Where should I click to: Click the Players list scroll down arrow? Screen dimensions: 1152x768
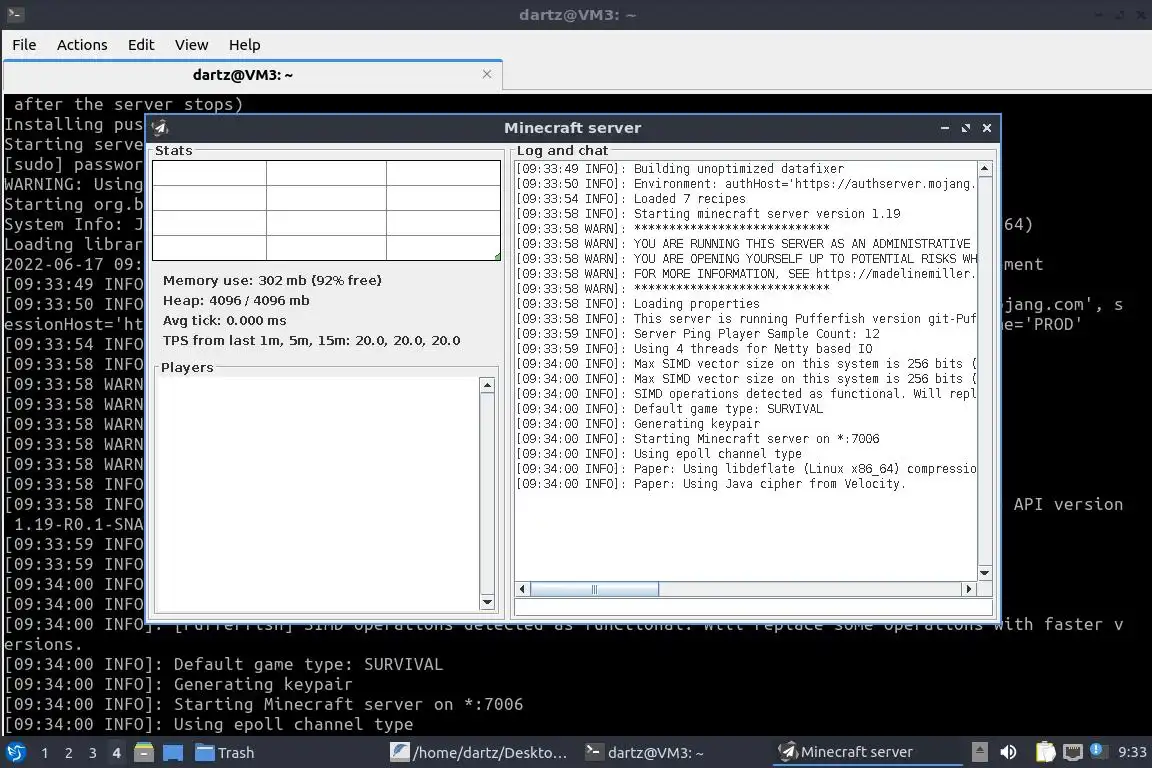[x=486, y=603]
